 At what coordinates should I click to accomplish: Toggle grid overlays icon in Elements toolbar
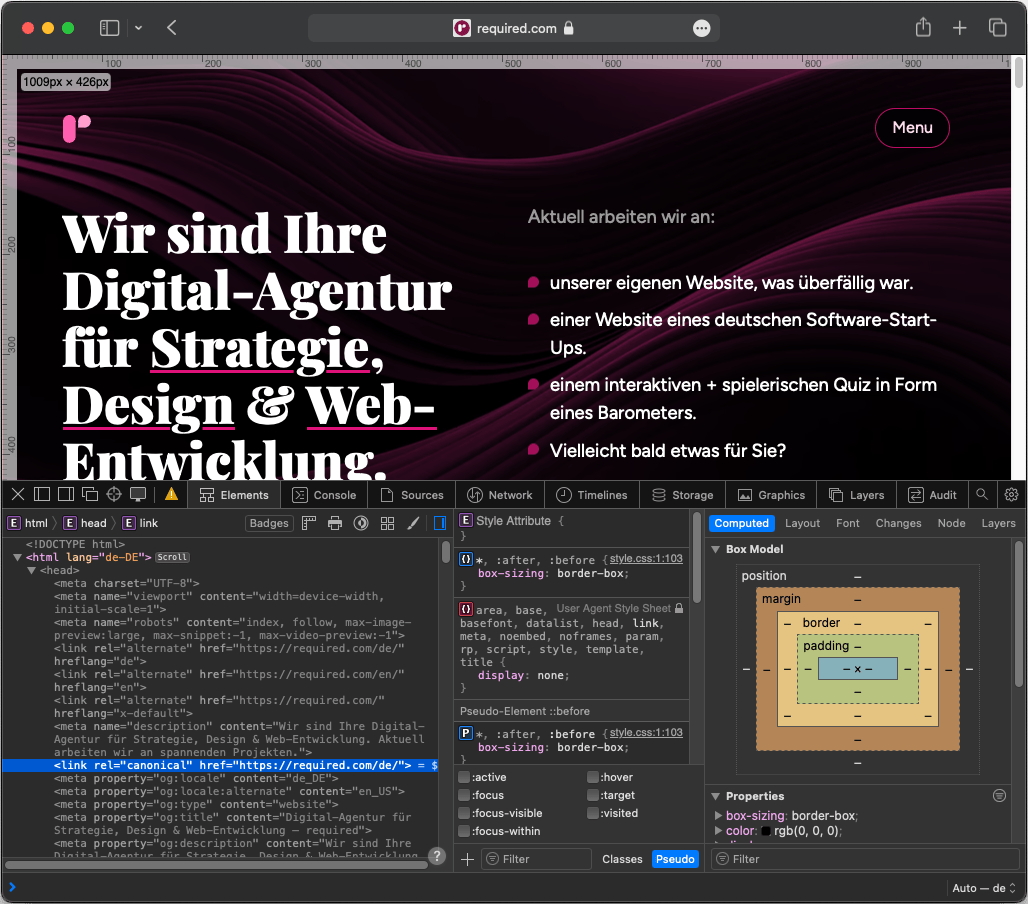click(x=387, y=522)
